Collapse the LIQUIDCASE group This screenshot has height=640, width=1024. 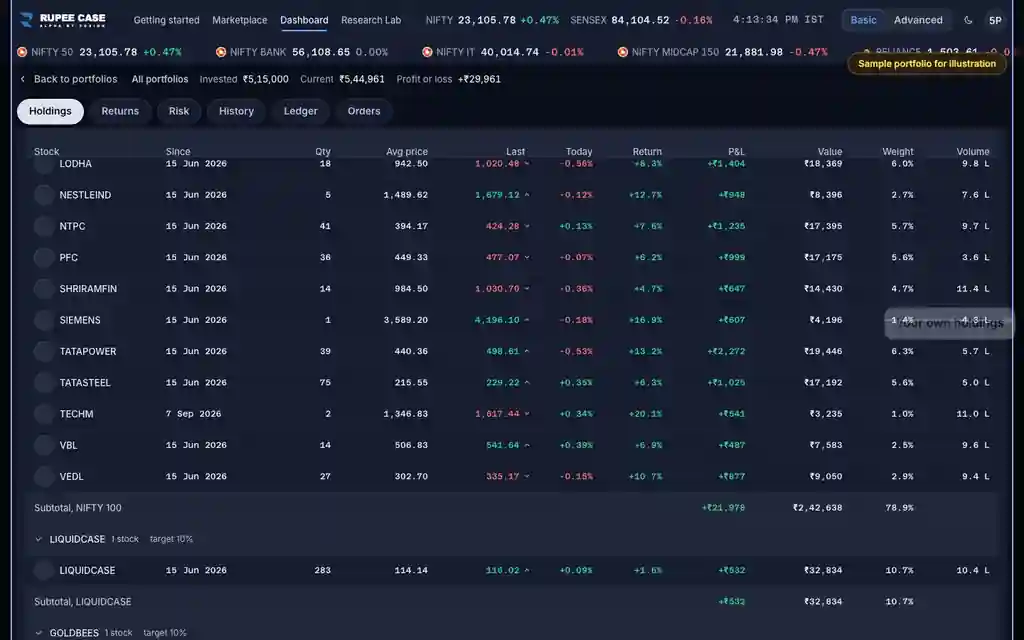[38, 539]
